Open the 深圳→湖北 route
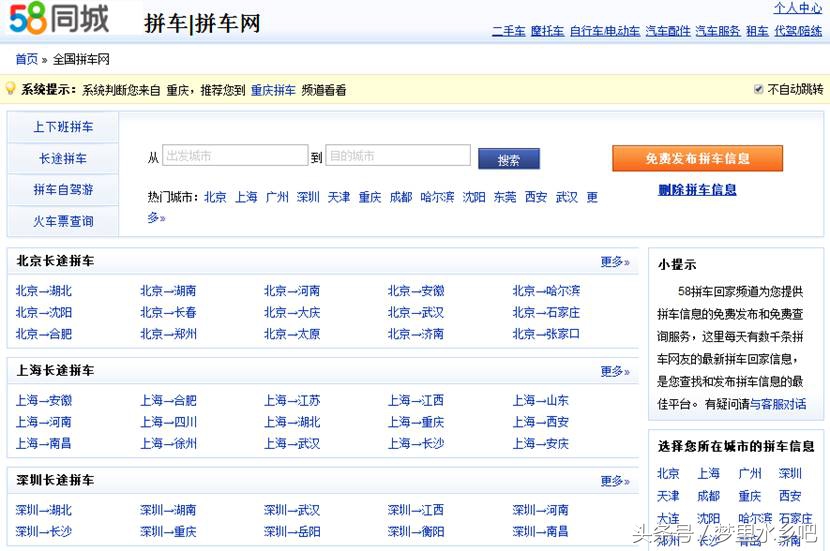The height and width of the screenshot is (551, 830). [44, 510]
